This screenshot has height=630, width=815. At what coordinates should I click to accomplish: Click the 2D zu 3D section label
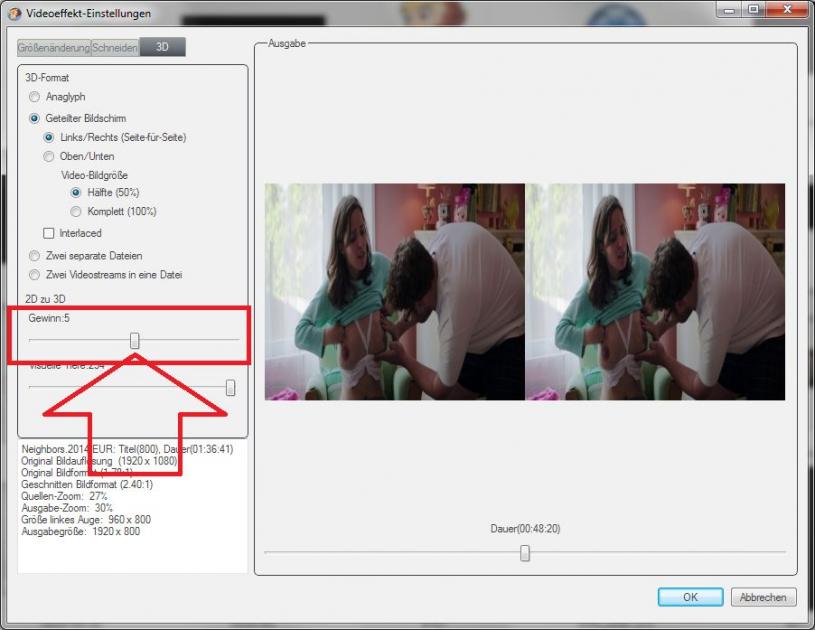coord(45,299)
